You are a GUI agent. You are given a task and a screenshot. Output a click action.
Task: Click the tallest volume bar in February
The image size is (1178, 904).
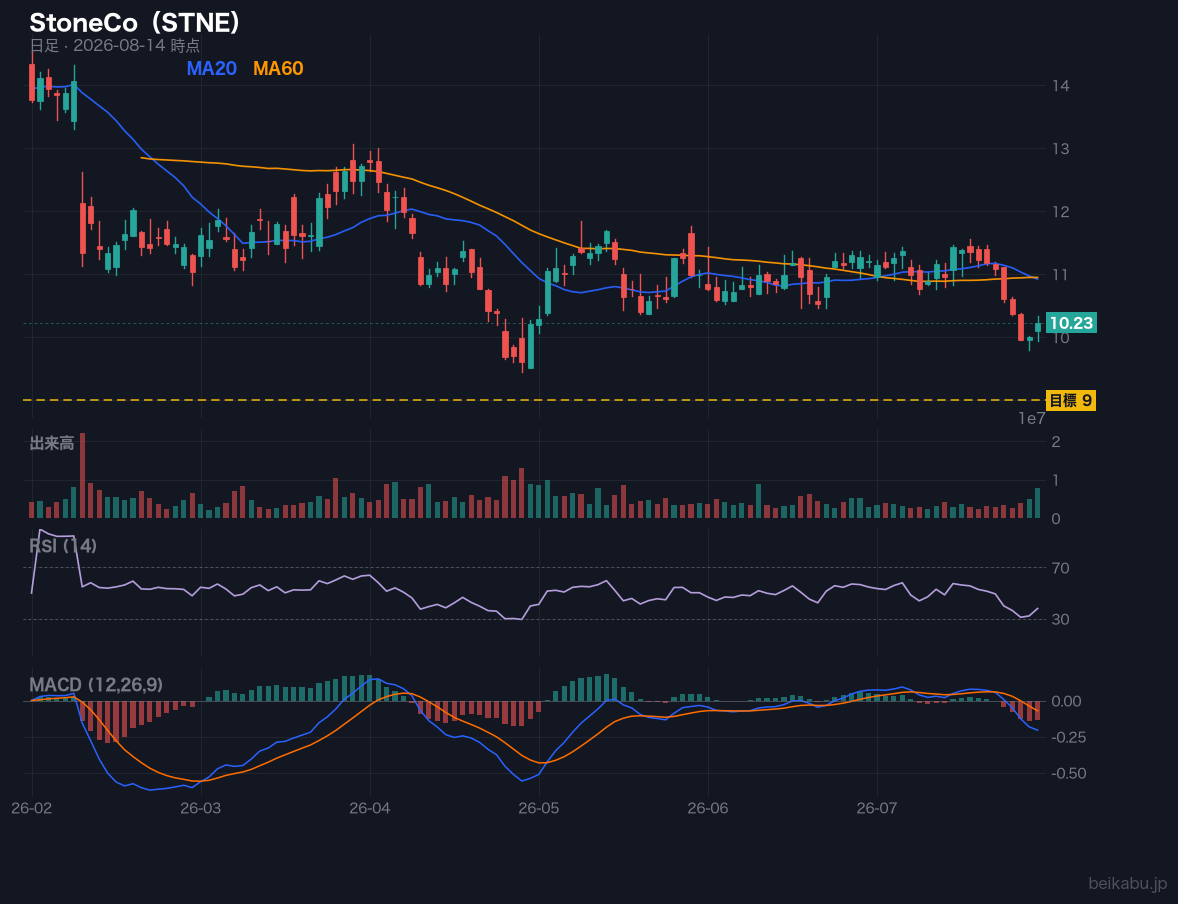(83, 476)
